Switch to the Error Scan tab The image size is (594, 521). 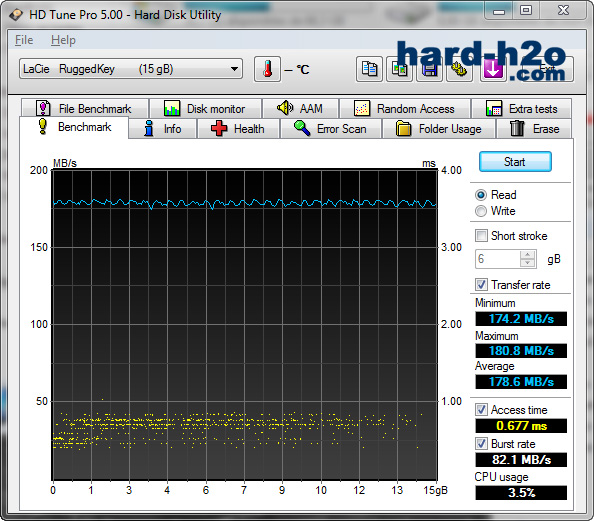(331, 129)
